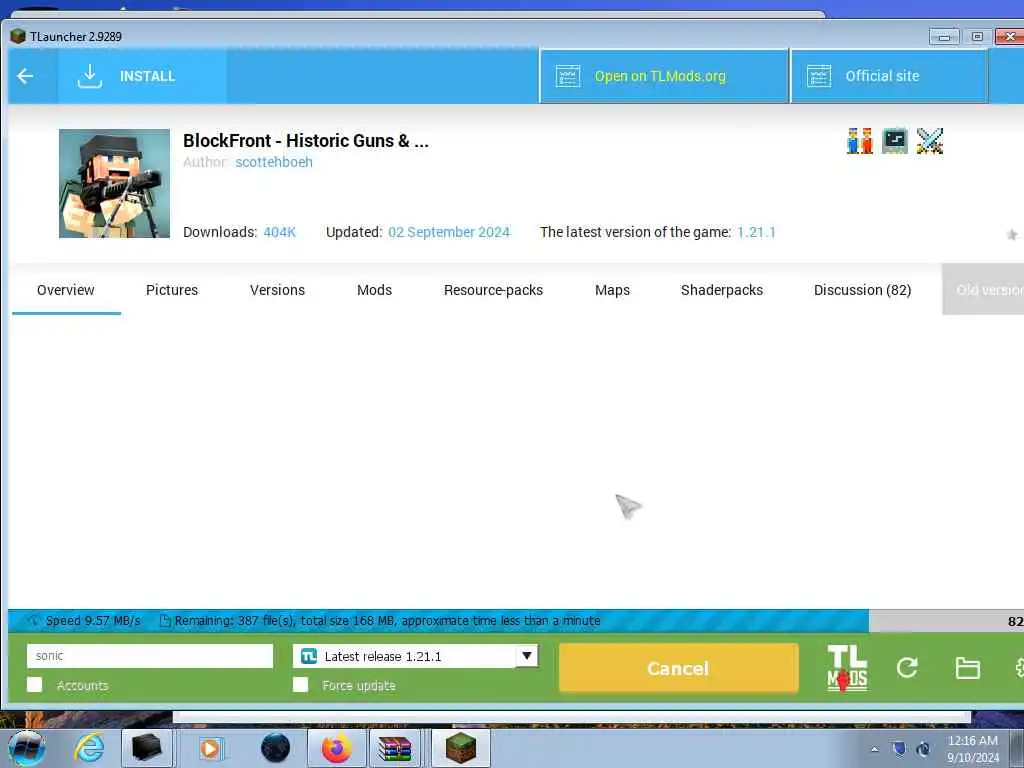1024x768 pixels.
Task: Click the monitor category icon
Action: pyautogui.click(x=895, y=141)
